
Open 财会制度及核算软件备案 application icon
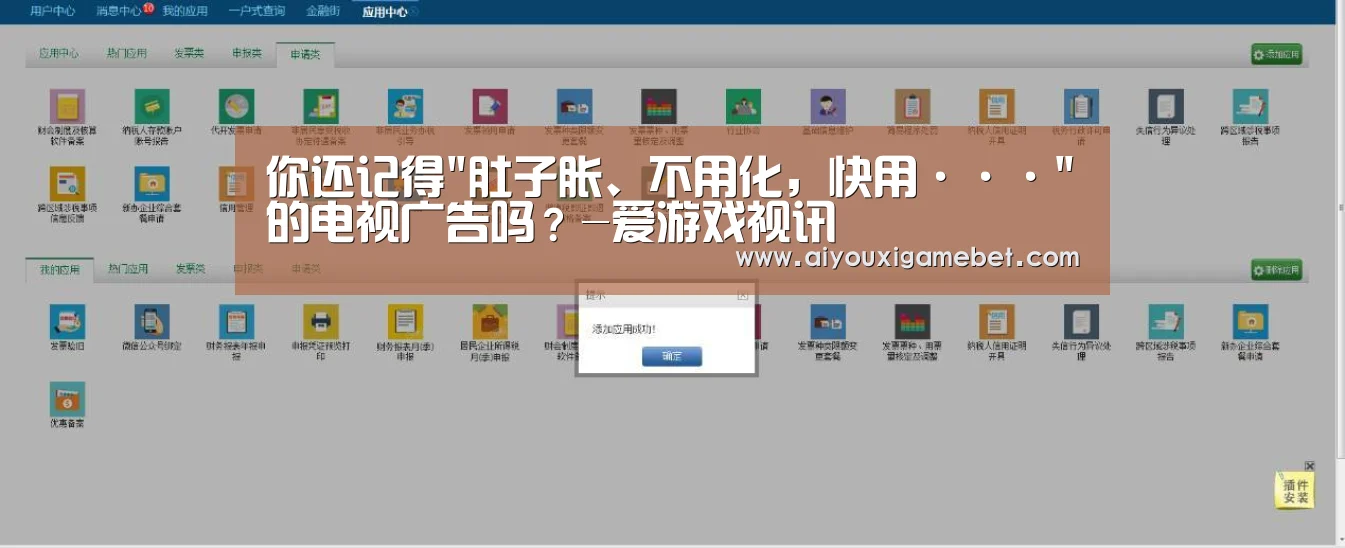click(67, 106)
